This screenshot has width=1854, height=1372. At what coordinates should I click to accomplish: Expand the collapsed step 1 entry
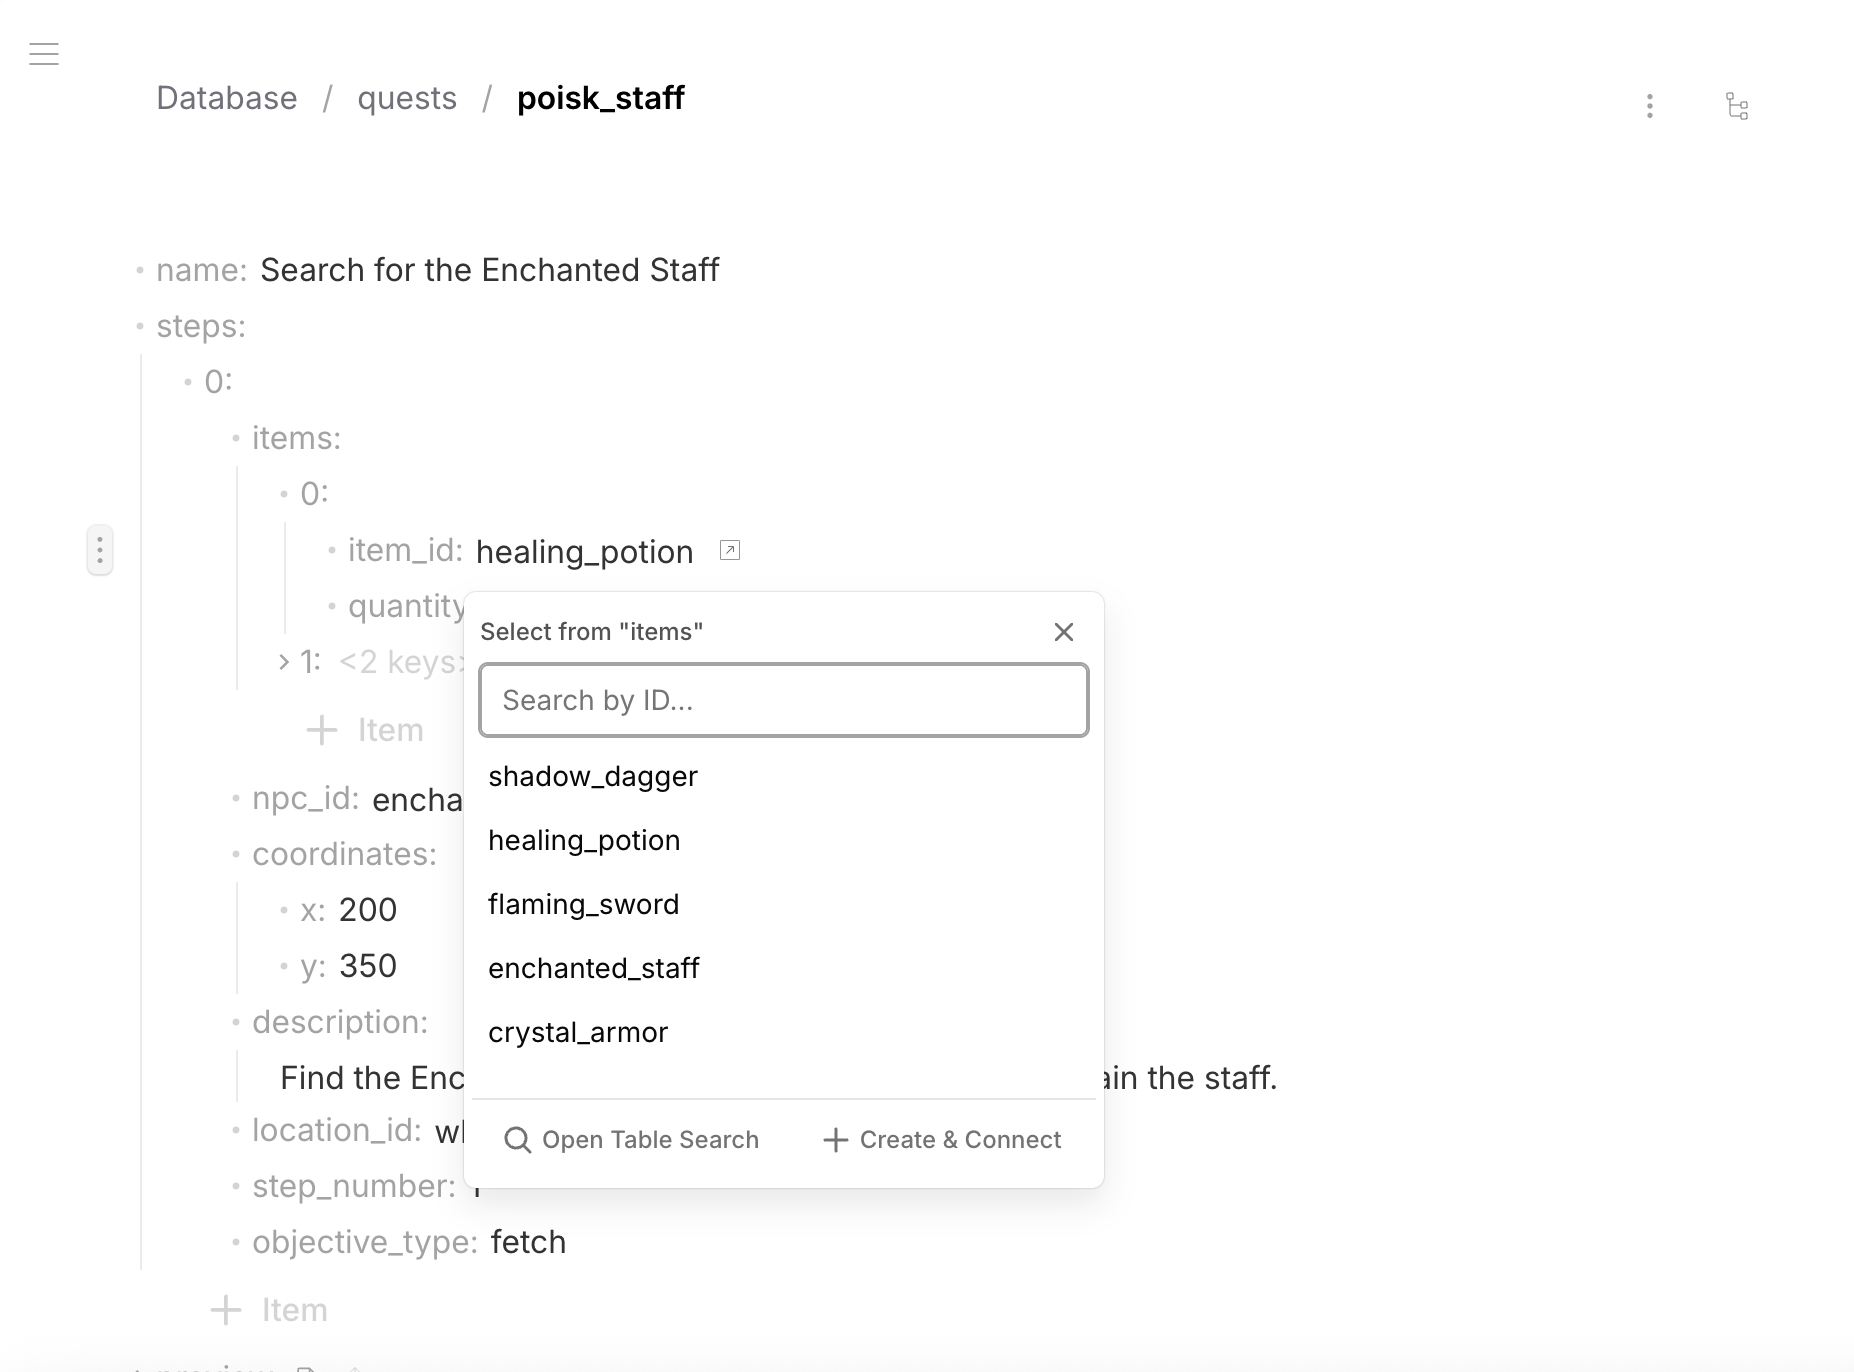284,661
